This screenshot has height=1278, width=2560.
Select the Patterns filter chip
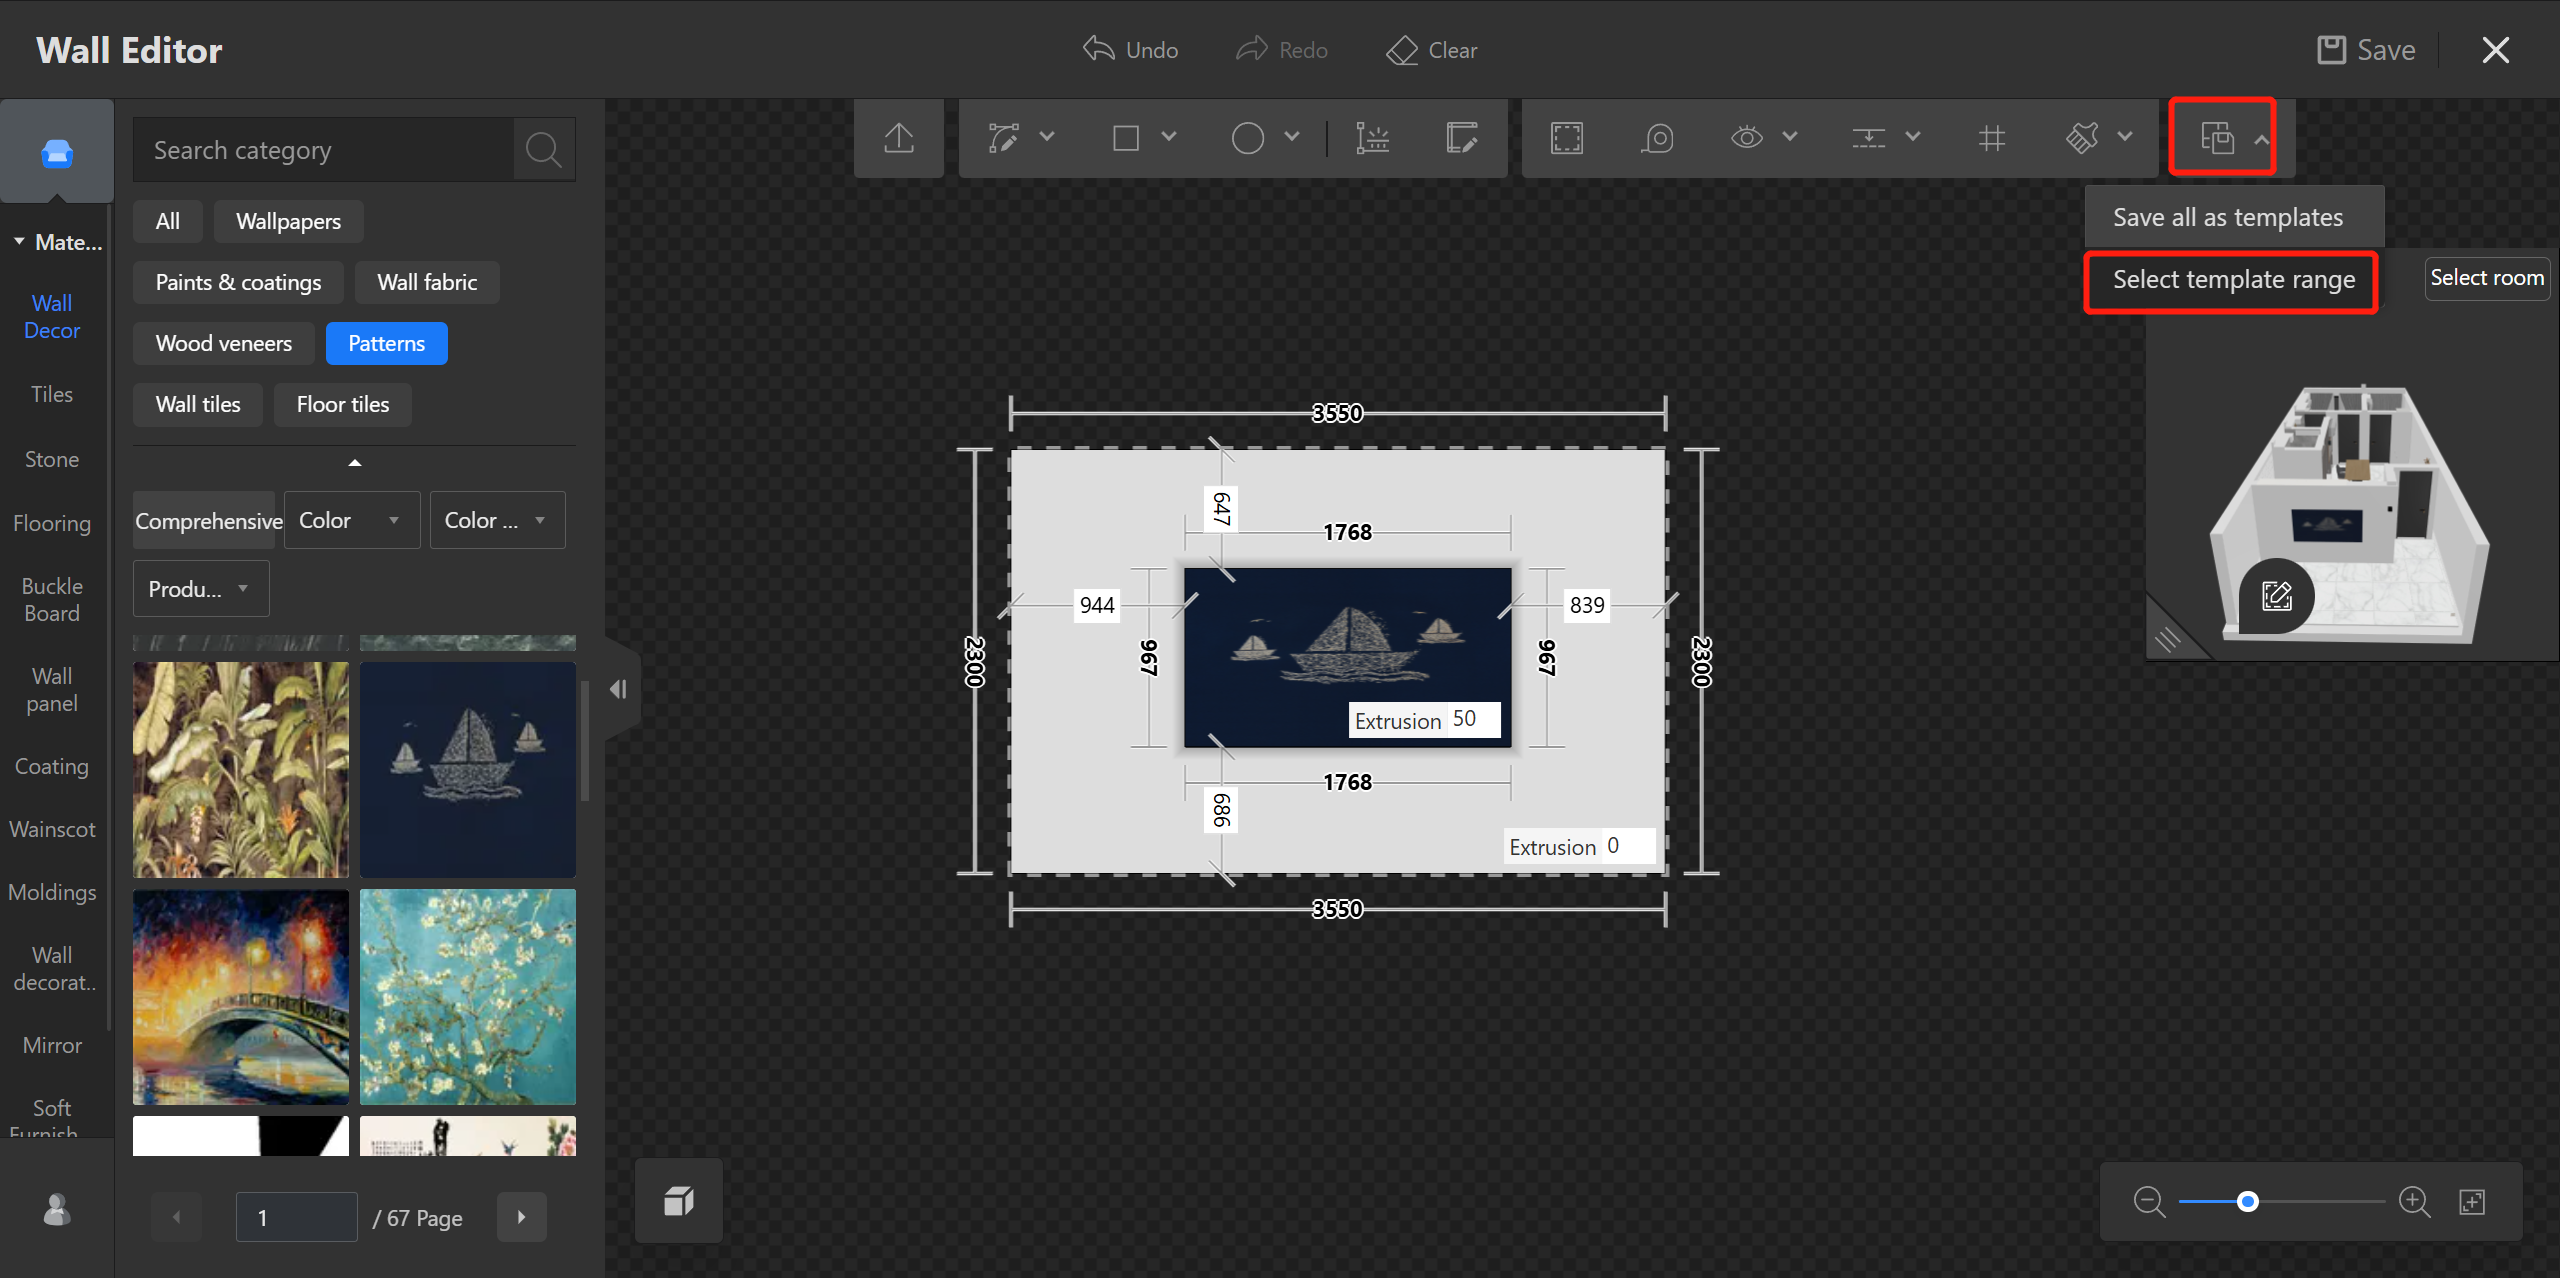point(386,343)
